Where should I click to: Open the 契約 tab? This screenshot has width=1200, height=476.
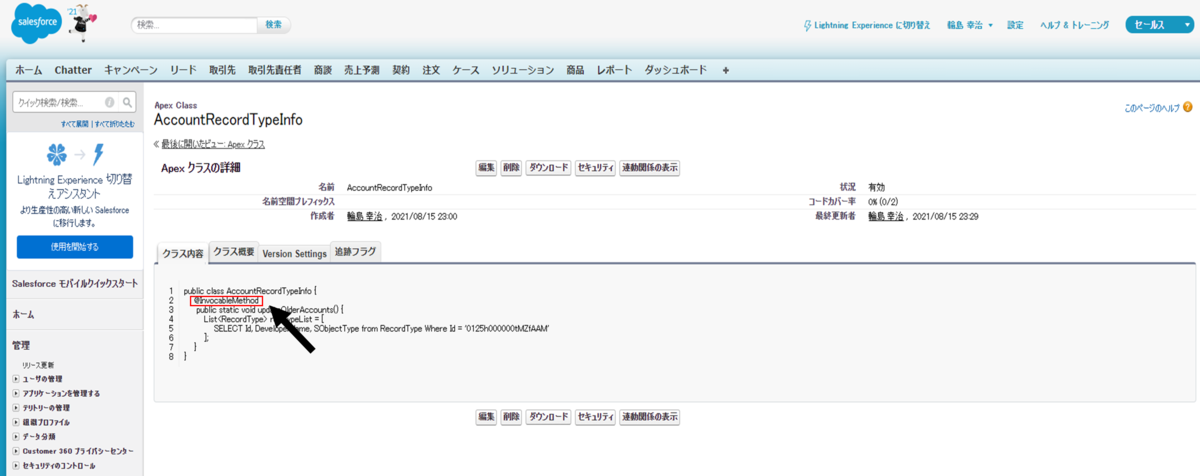(401, 70)
